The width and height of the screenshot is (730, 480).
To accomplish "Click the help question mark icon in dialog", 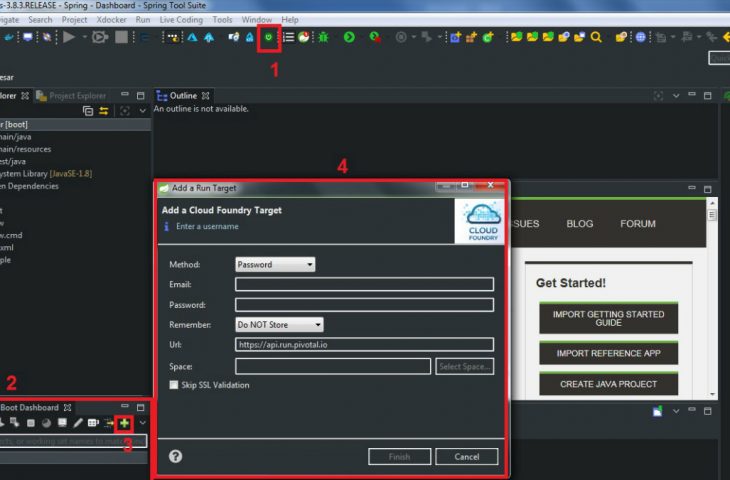I will tap(176, 456).
